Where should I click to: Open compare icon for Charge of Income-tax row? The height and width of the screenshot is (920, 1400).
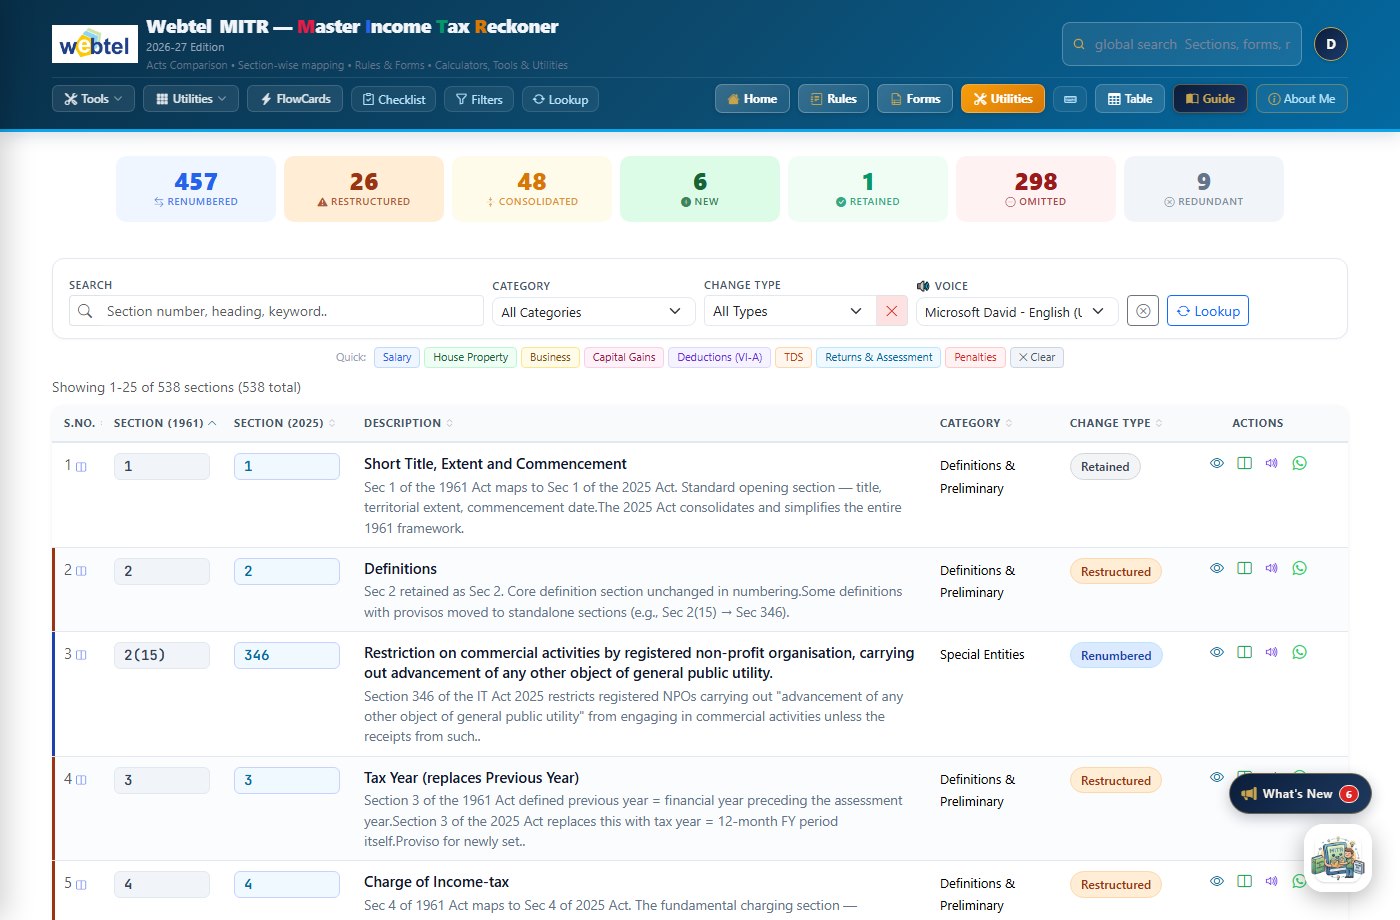(x=1245, y=881)
